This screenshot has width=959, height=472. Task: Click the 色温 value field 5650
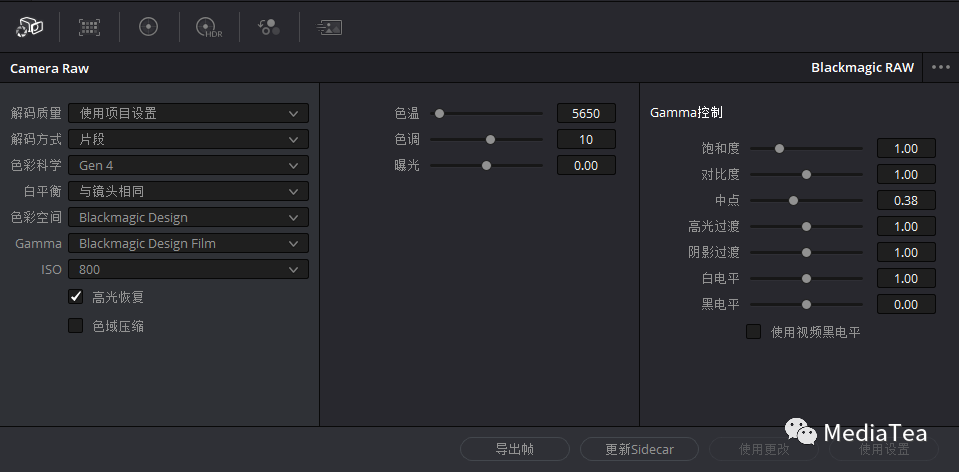tap(586, 113)
